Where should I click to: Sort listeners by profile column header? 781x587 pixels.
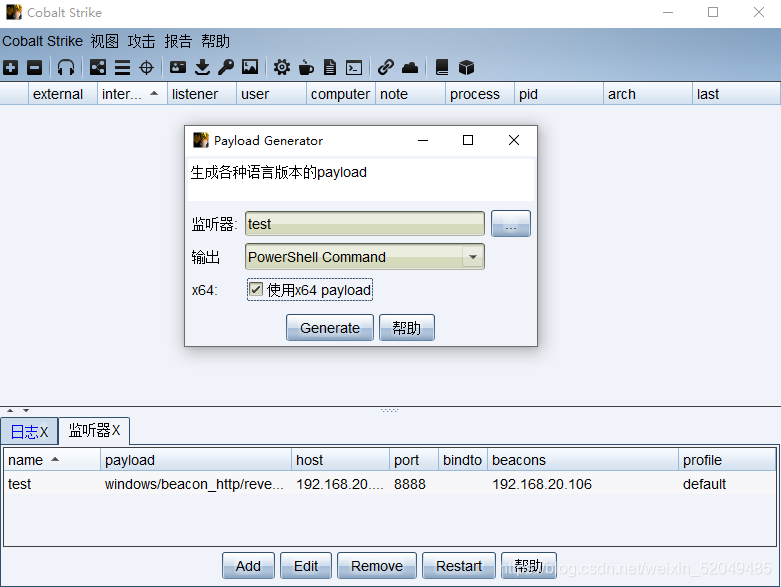point(727,460)
